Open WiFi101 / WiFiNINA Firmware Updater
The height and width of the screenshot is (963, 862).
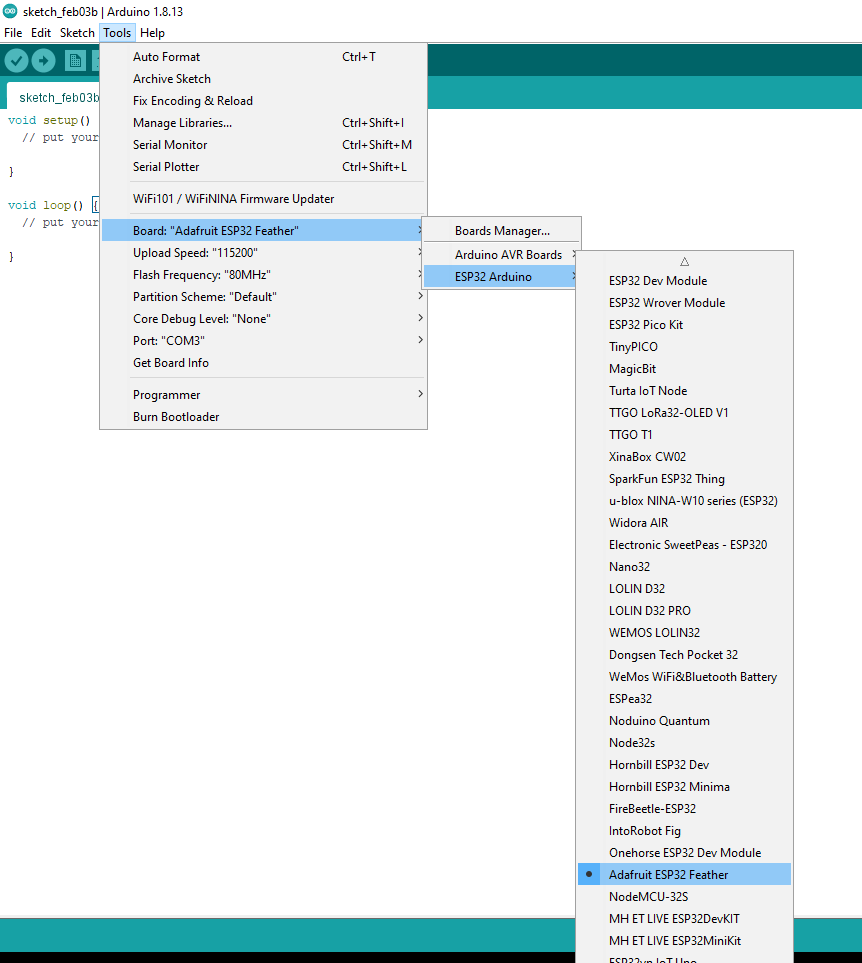(263, 199)
